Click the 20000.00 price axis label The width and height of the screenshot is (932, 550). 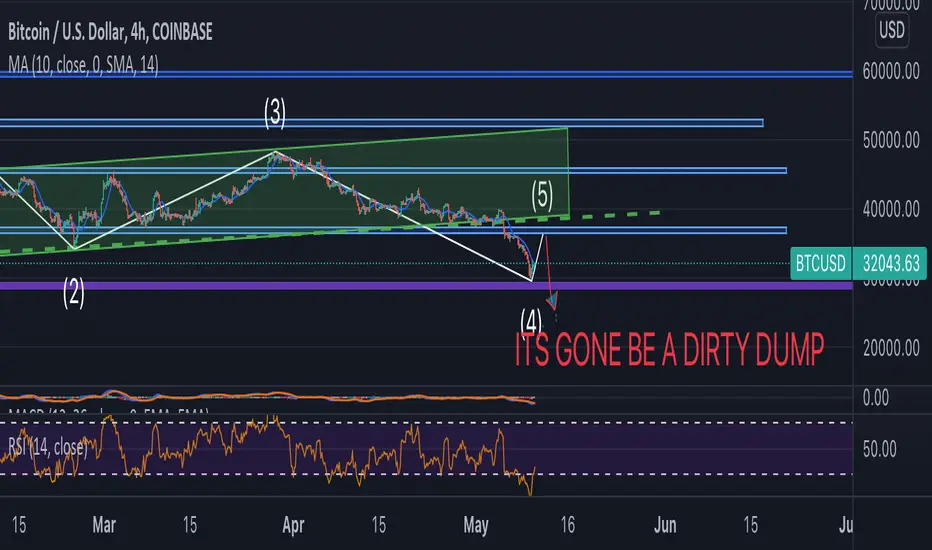(891, 348)
